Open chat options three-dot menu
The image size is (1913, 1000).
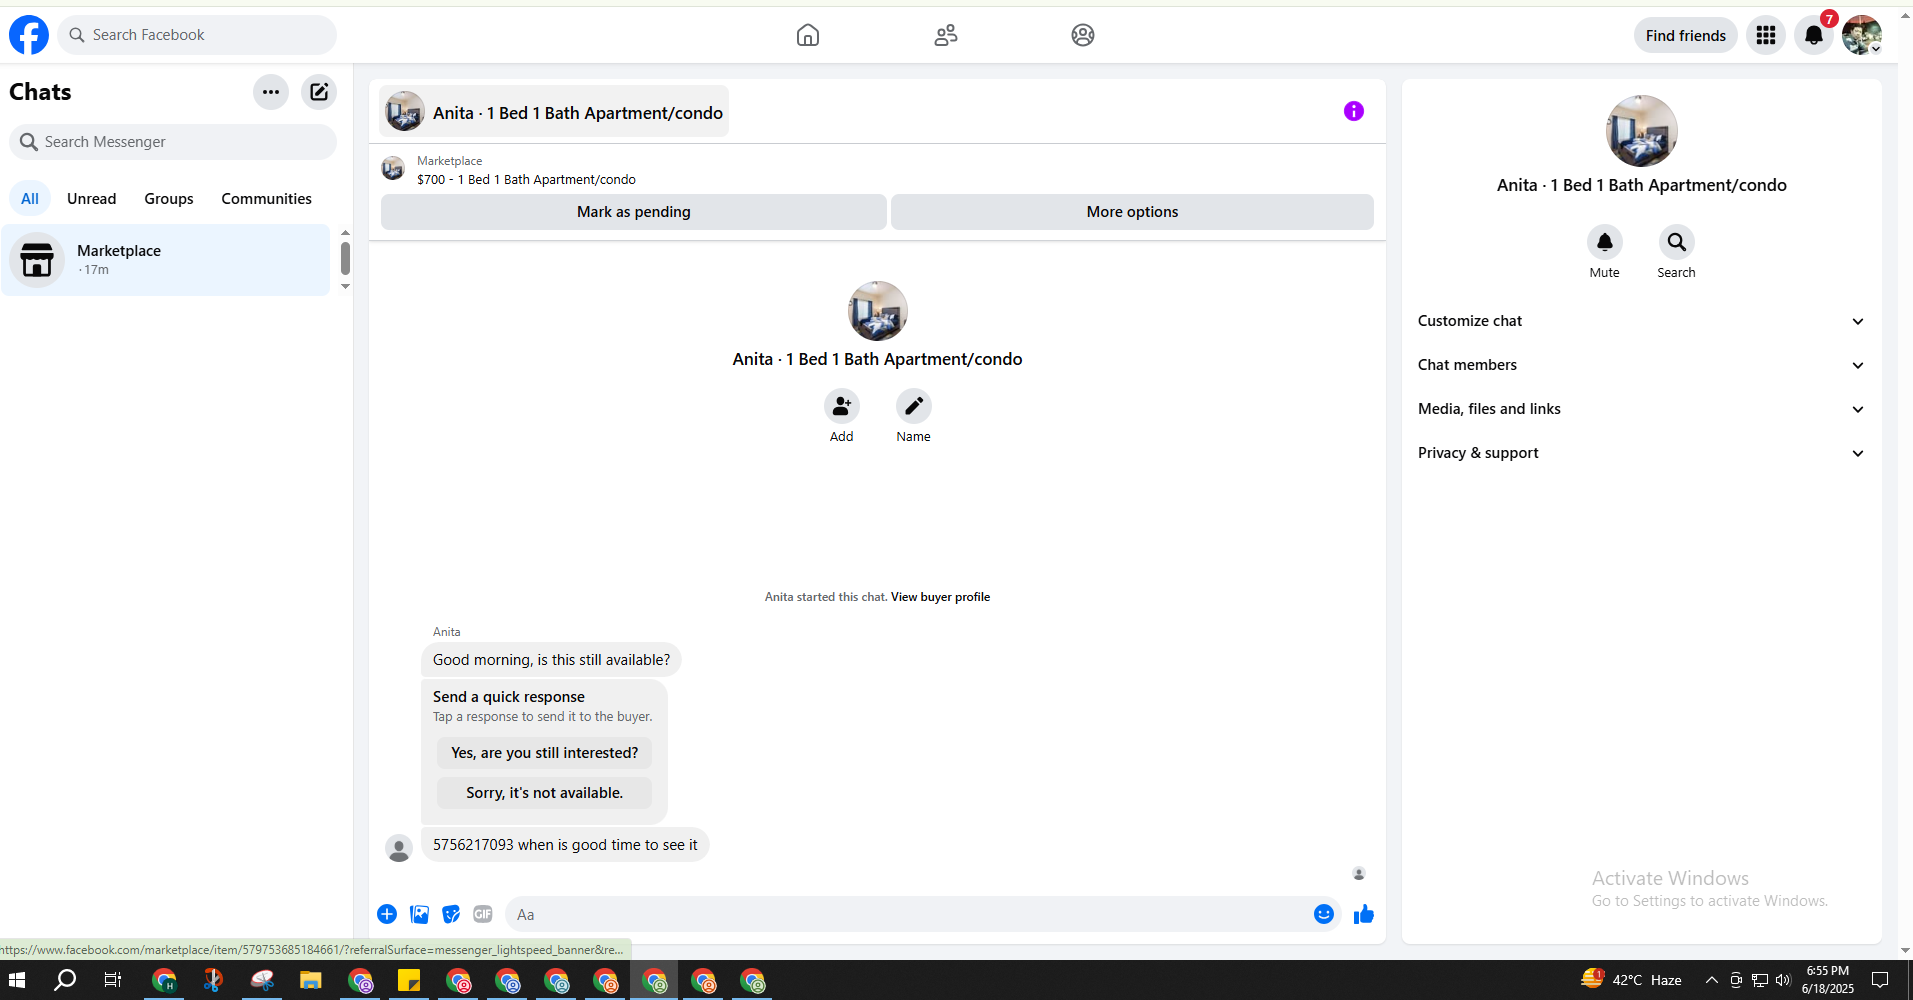[x=271, y=92]
